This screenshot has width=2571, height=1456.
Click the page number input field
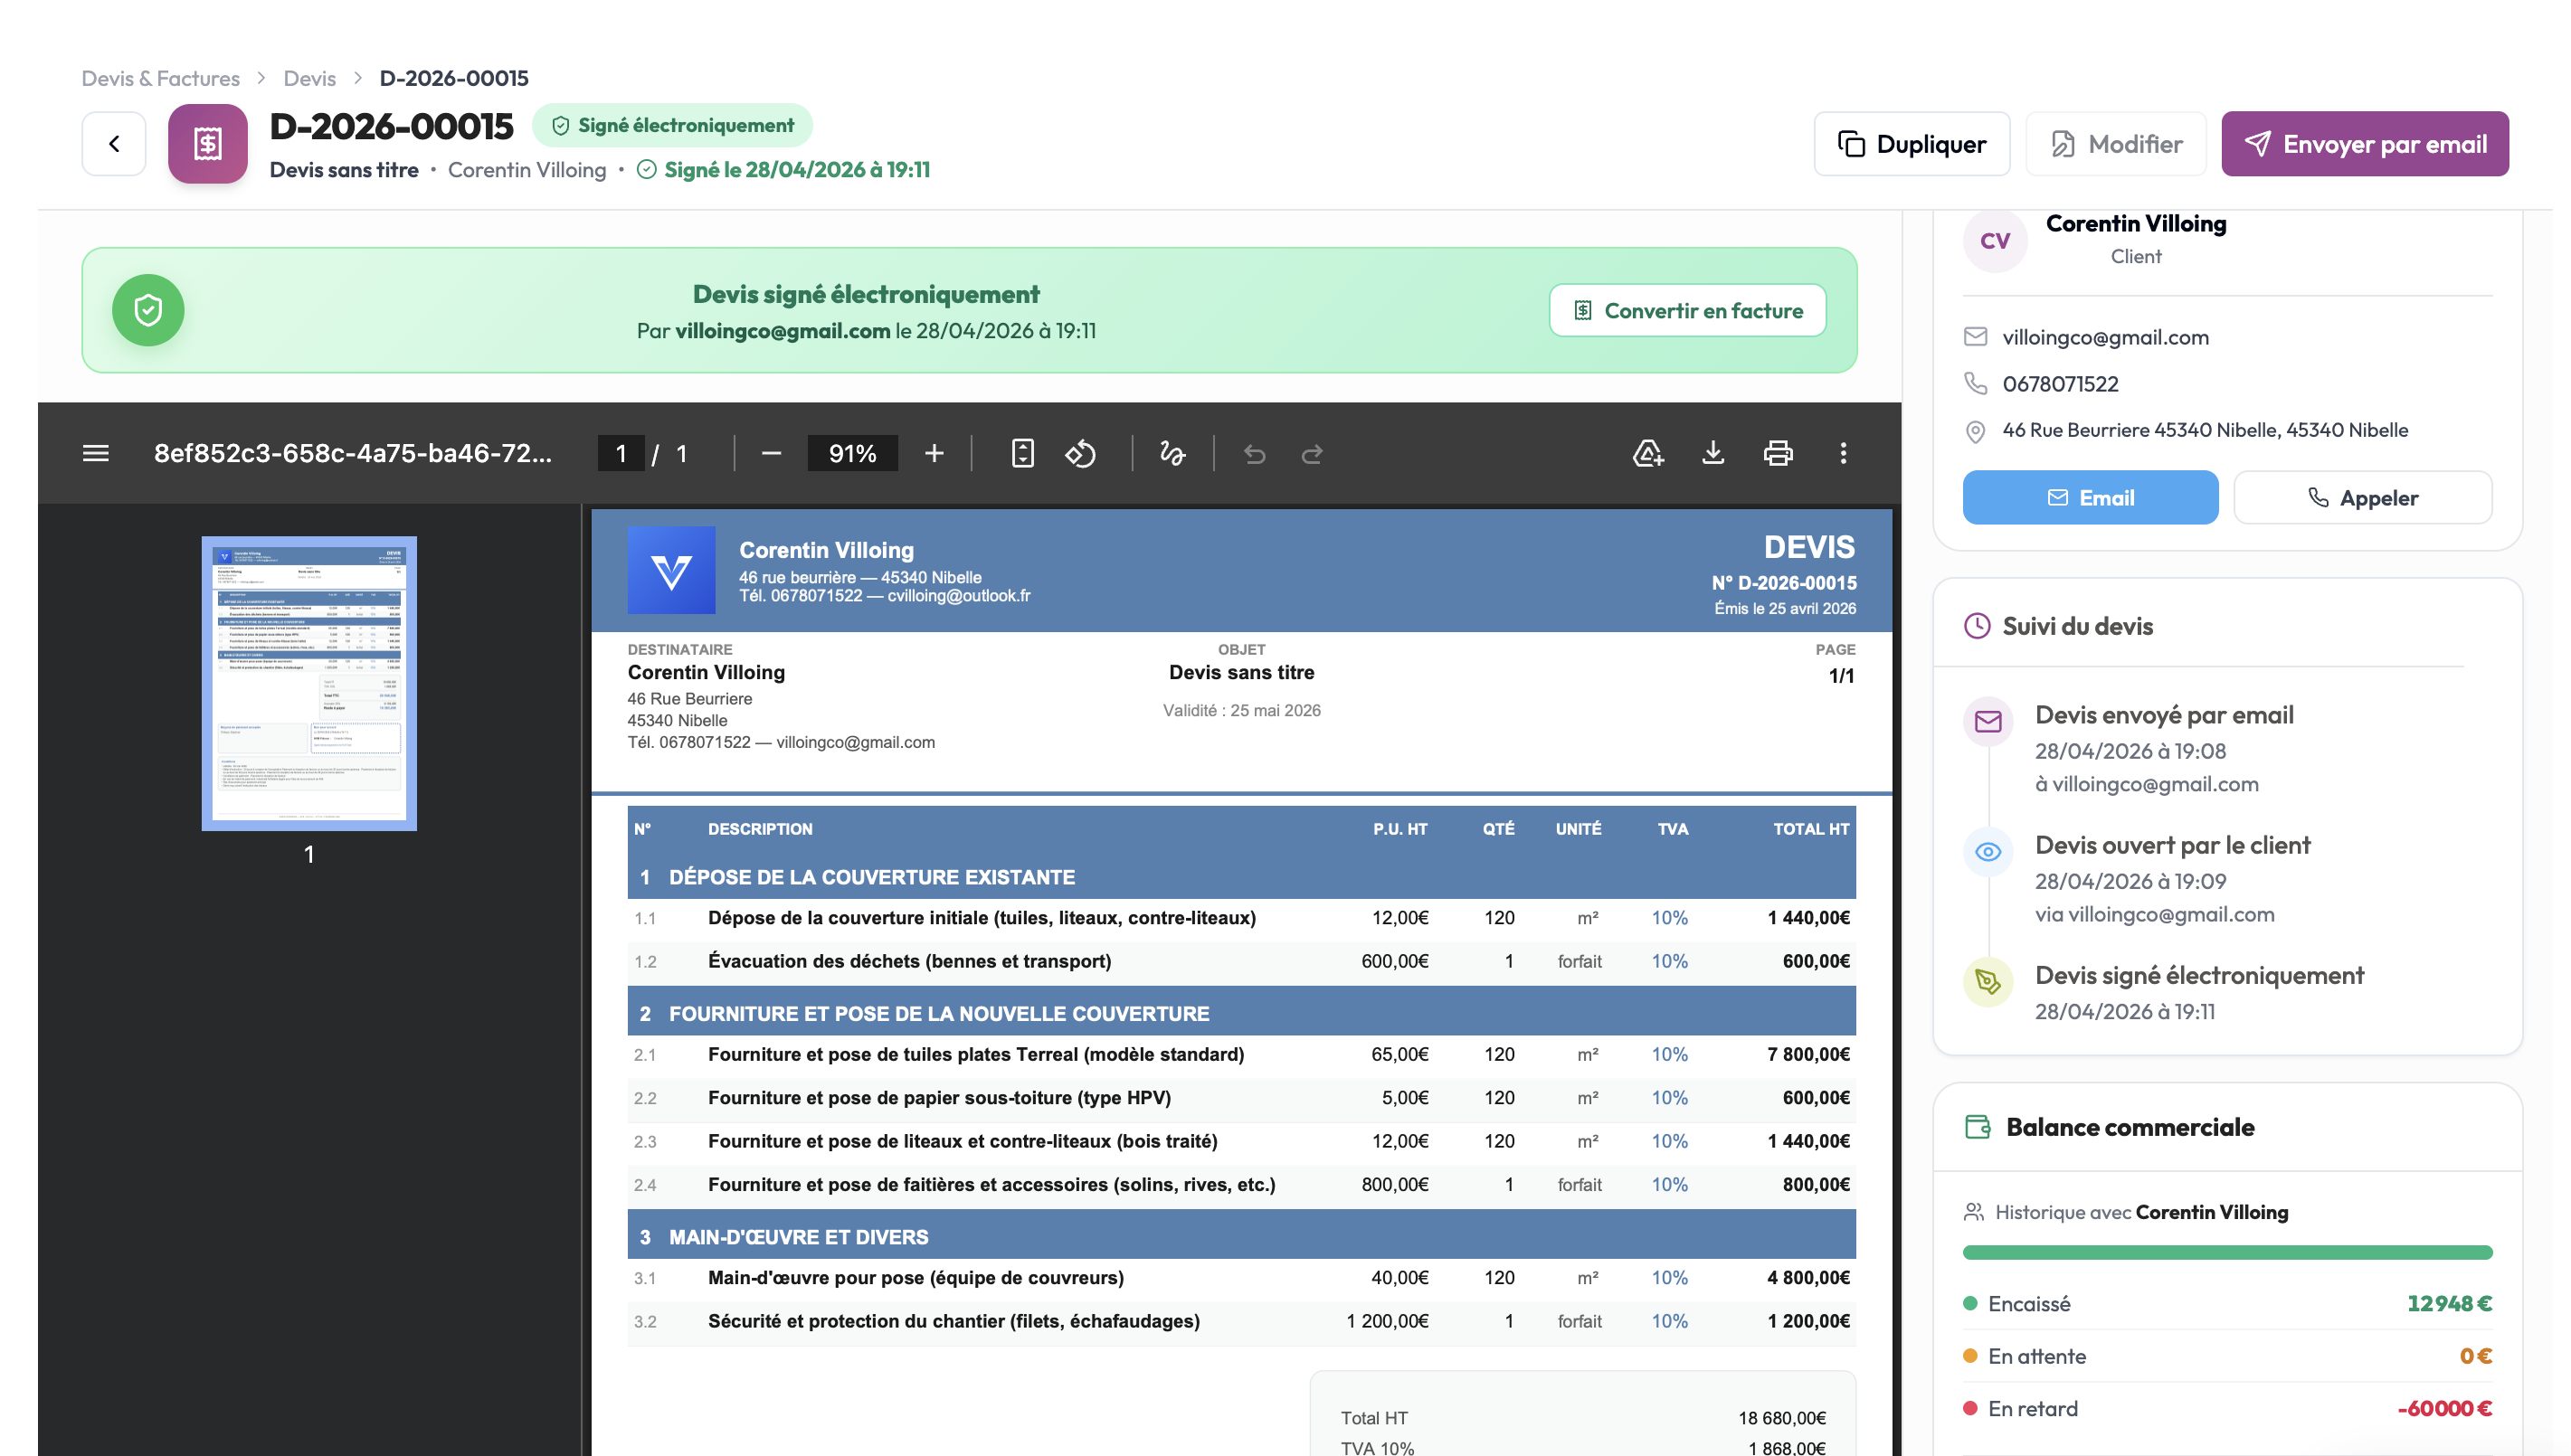[621, 454]
